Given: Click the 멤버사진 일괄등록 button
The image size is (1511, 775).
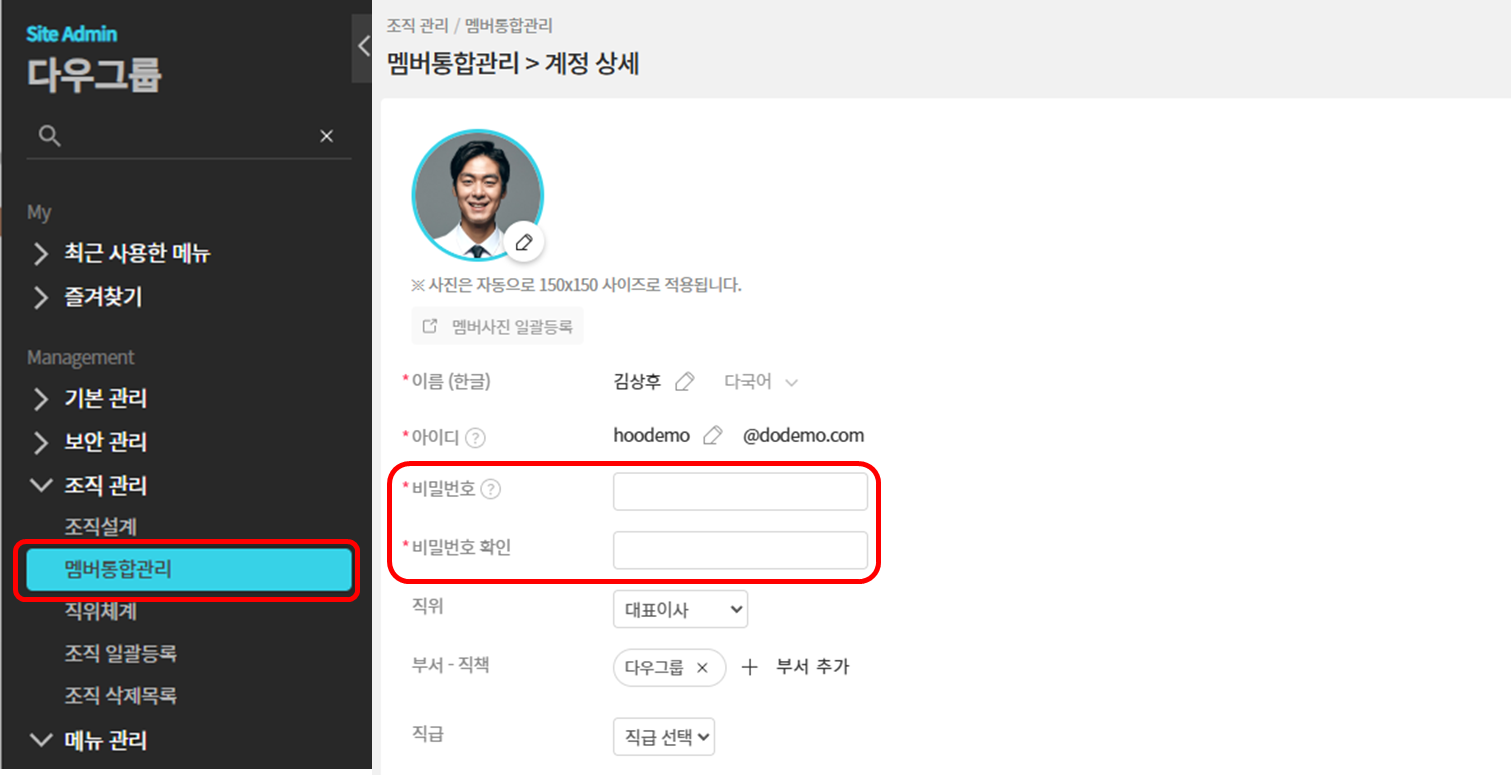Looking at the screenshot, I should click(x=497, y=326).
